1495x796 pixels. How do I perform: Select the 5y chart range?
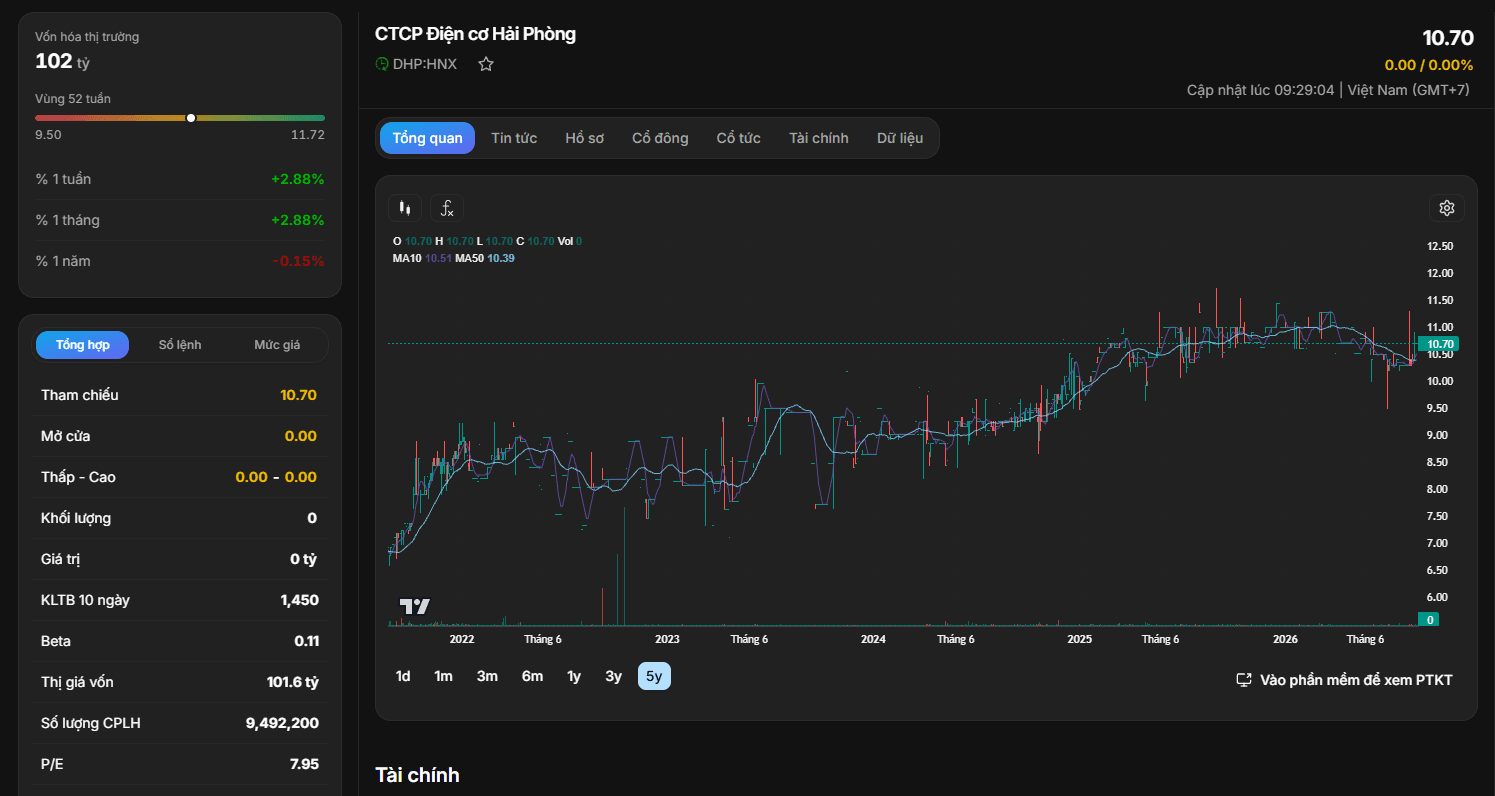[654, 677]
